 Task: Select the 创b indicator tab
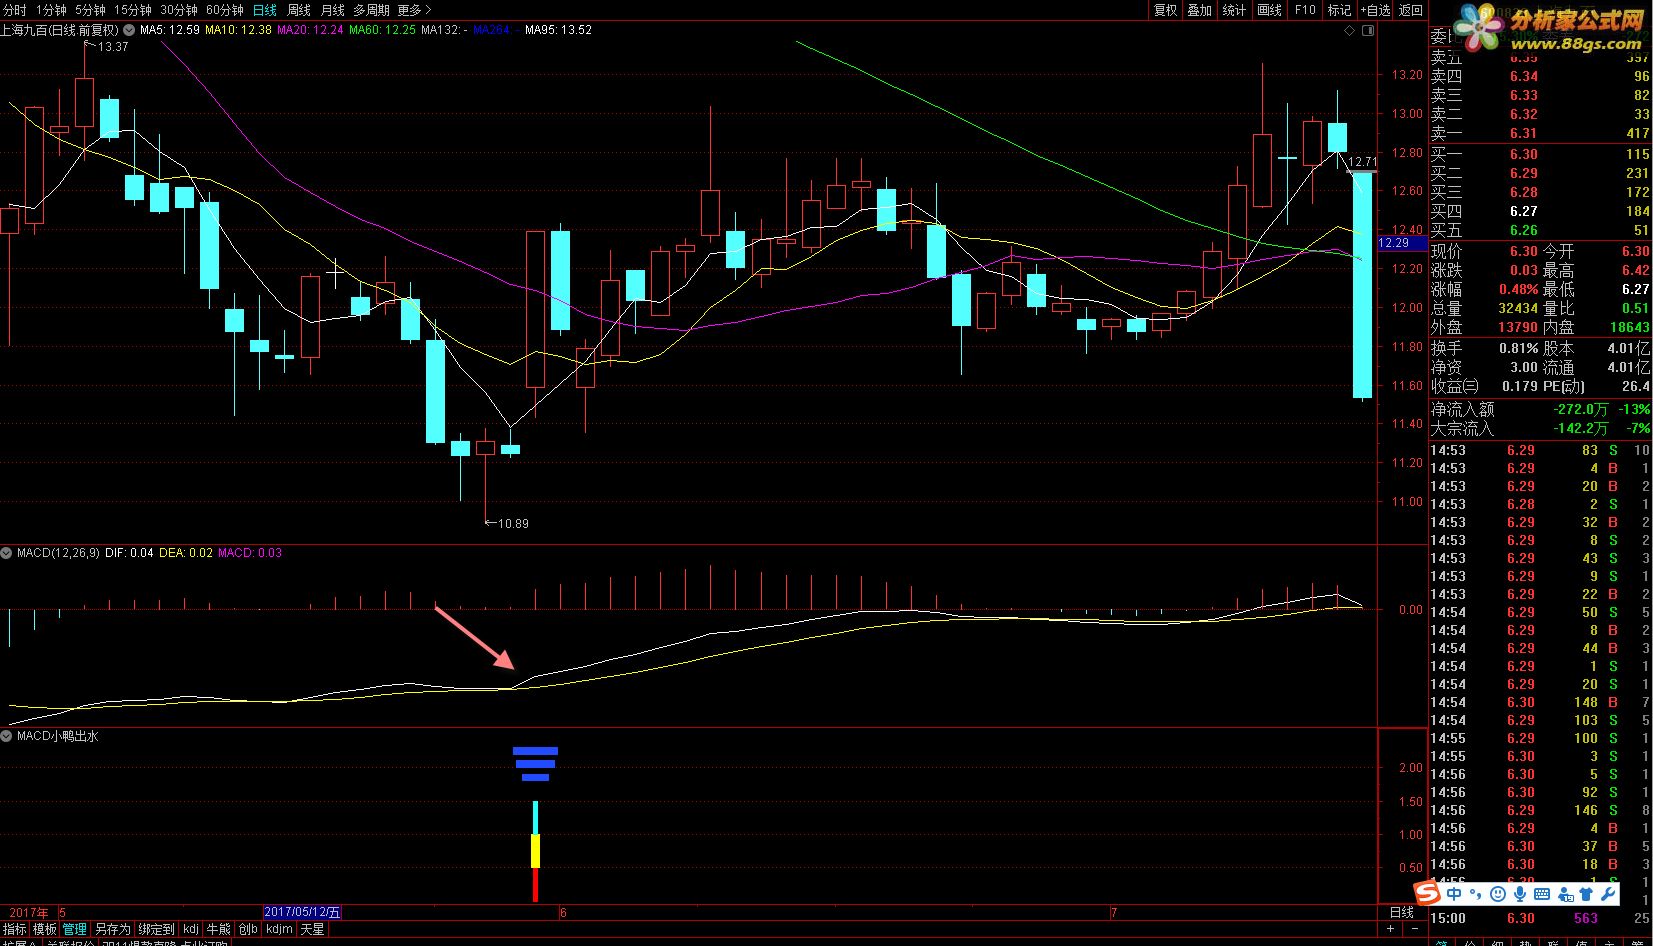coord(248,929)
